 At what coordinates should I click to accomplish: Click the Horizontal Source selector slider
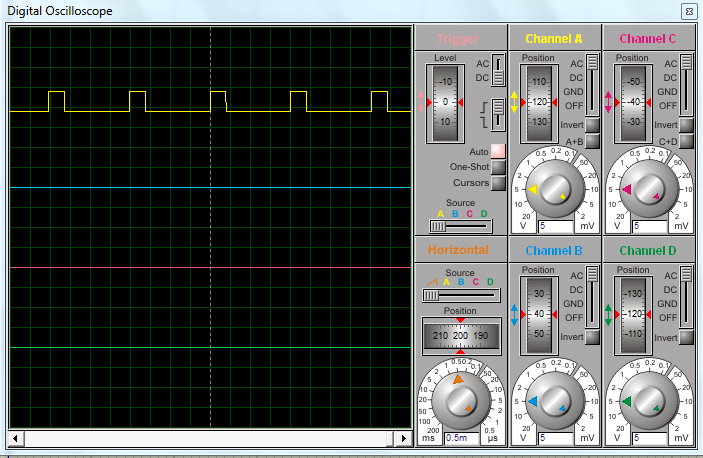pos(461,295)
